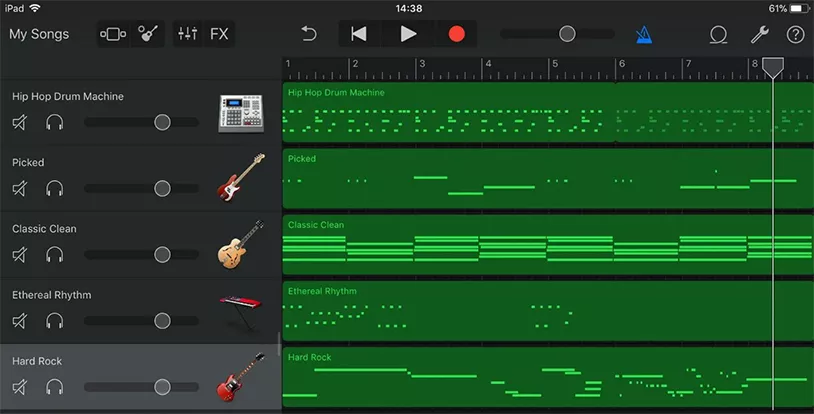Image resolution: width=814 pixels, height=414 pixels.
Task: Mute the Picked bass track
Action: click(19, 189)
